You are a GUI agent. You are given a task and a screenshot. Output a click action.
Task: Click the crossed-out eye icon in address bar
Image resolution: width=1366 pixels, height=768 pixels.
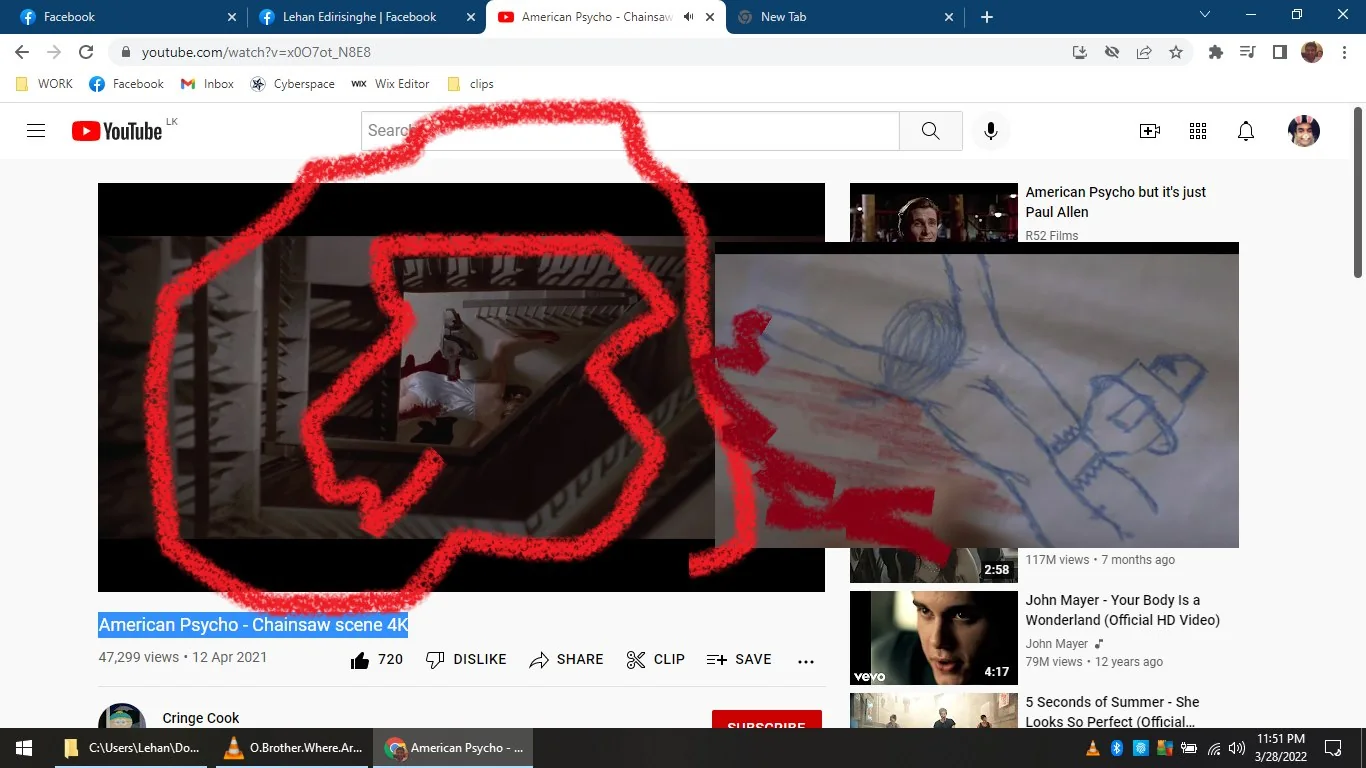pyautogui.click(x=1112, y=52)
